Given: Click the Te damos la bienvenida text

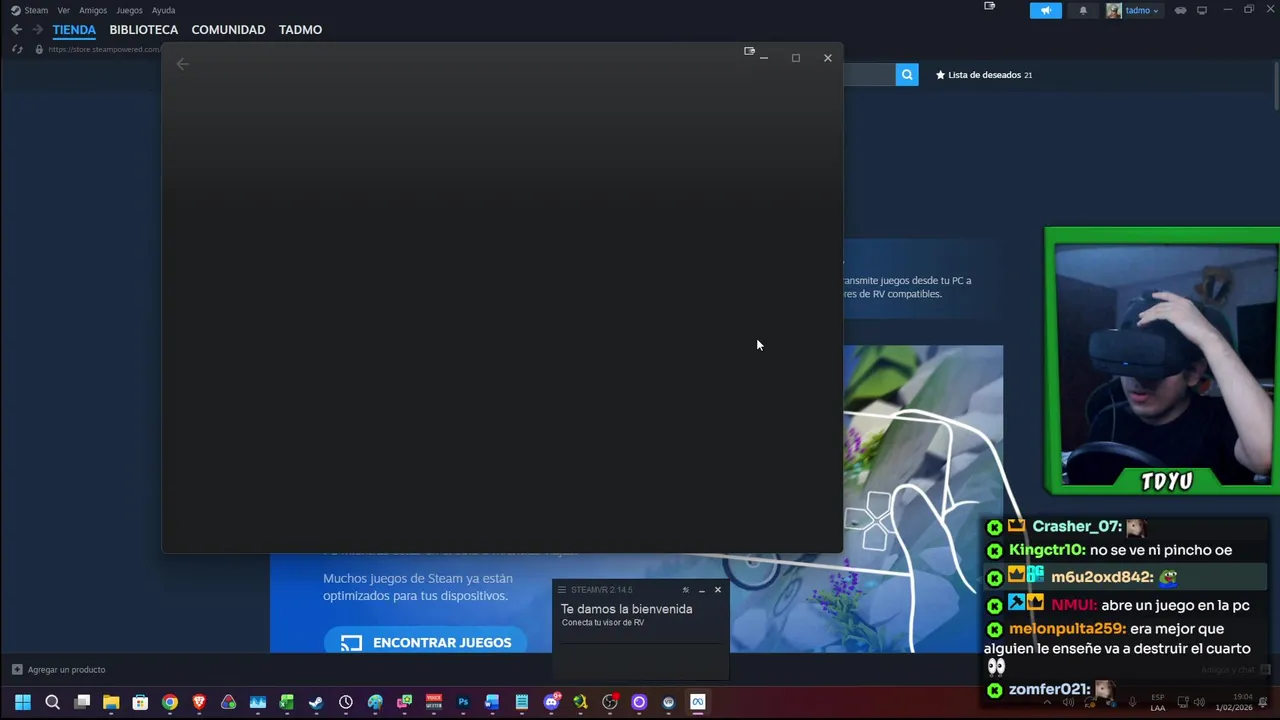Looking at the screenshot, I should pyautogui.click(x=626, y=609).
